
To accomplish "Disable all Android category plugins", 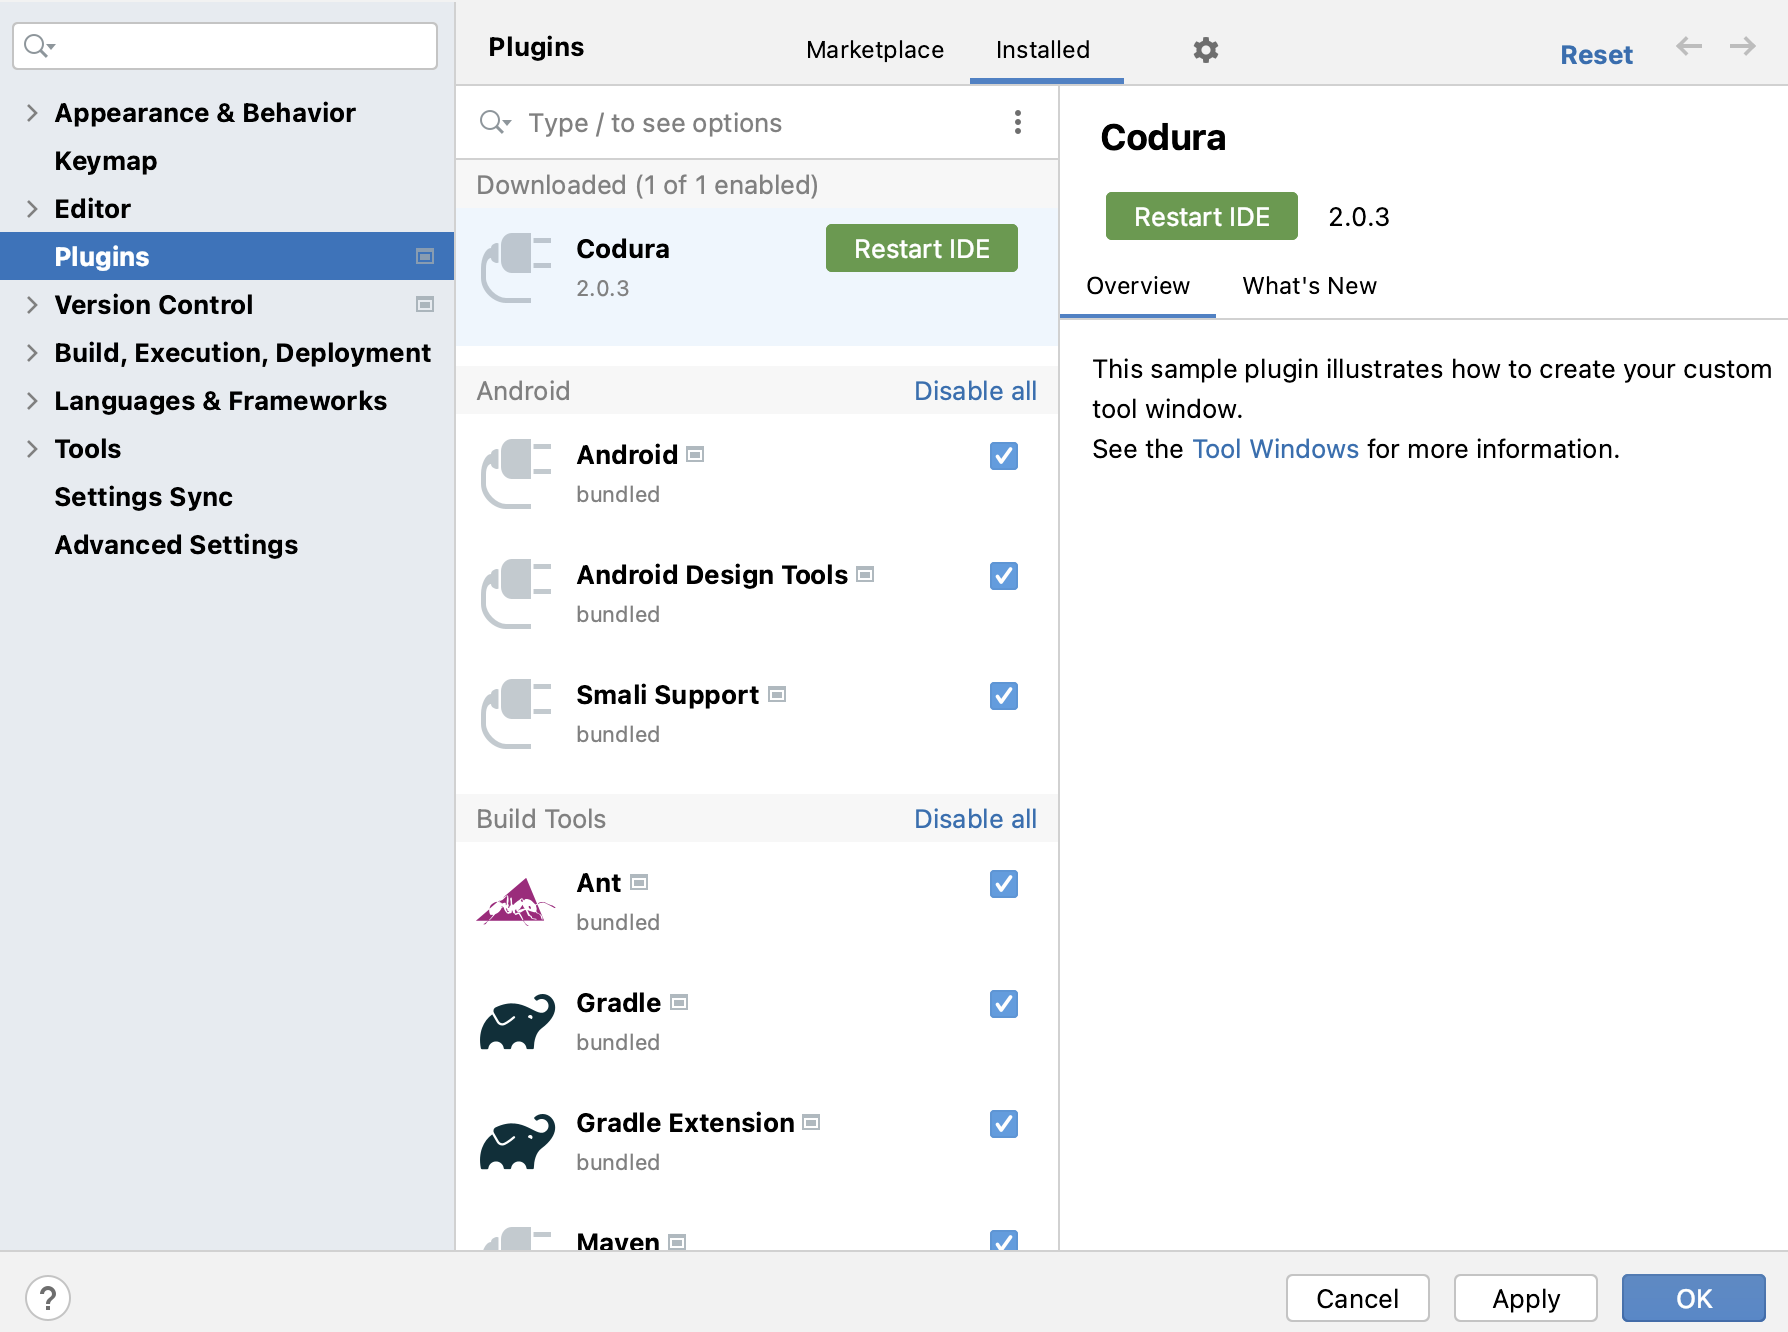I will pos(975,391).
